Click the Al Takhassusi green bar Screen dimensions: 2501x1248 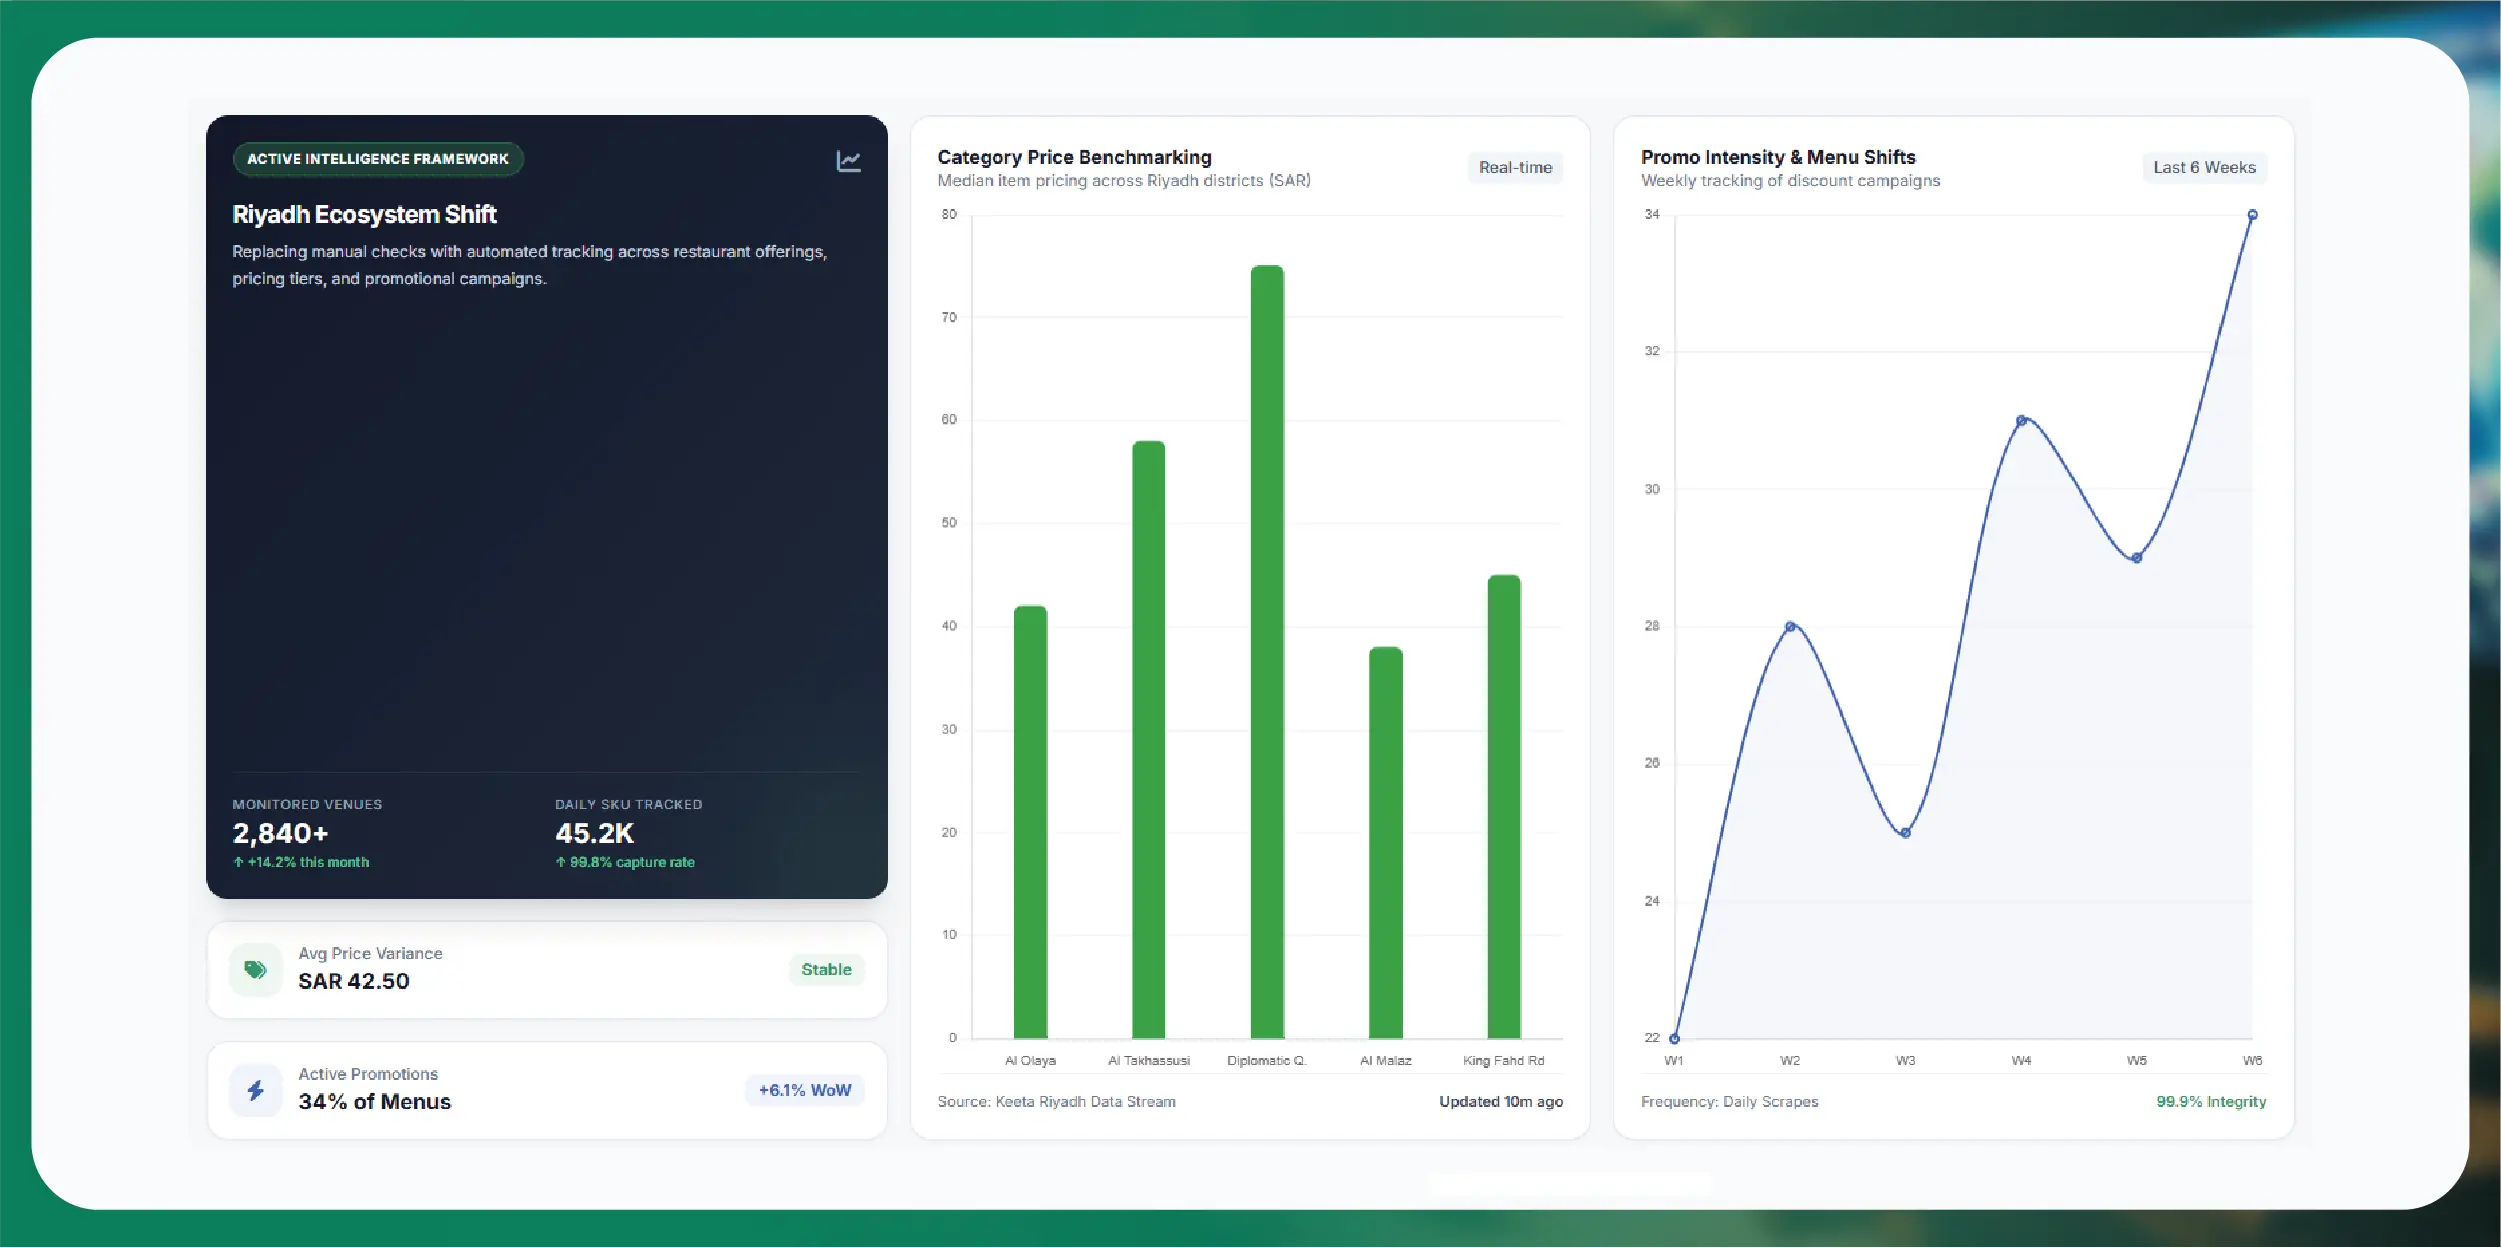coord(1148,740)
